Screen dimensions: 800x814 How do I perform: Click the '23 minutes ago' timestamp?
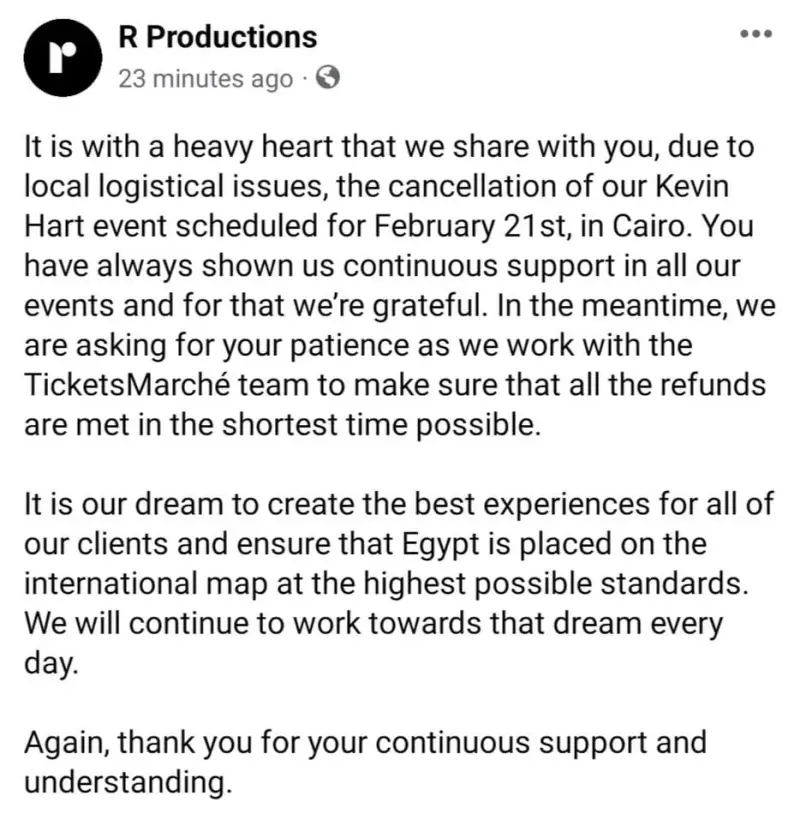[x=205, y=78]
